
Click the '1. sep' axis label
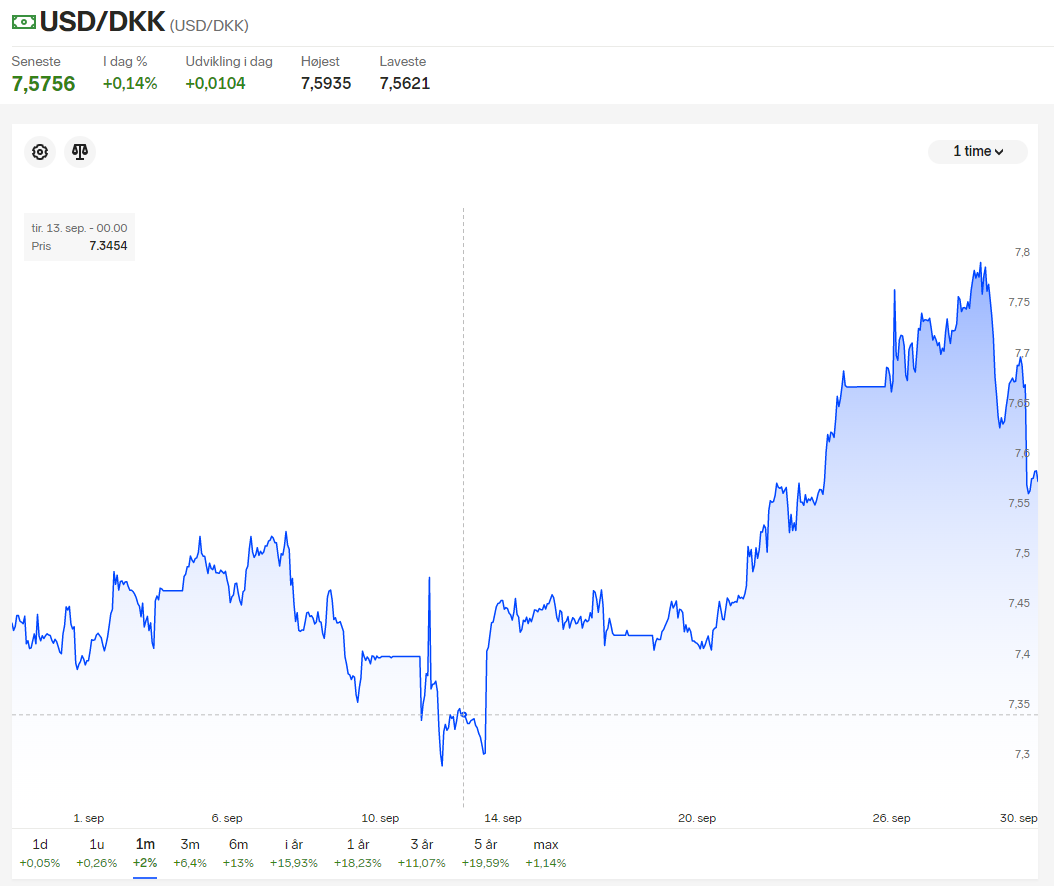pyautogui.click(x=89, y=818)
